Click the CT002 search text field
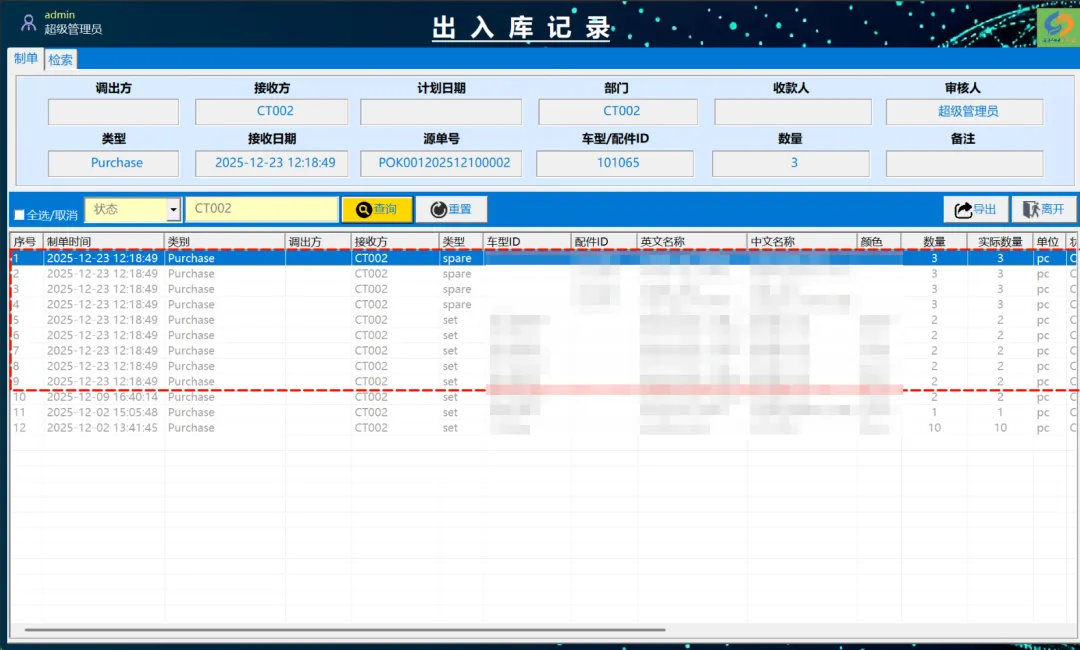 [x=262, y=209]
